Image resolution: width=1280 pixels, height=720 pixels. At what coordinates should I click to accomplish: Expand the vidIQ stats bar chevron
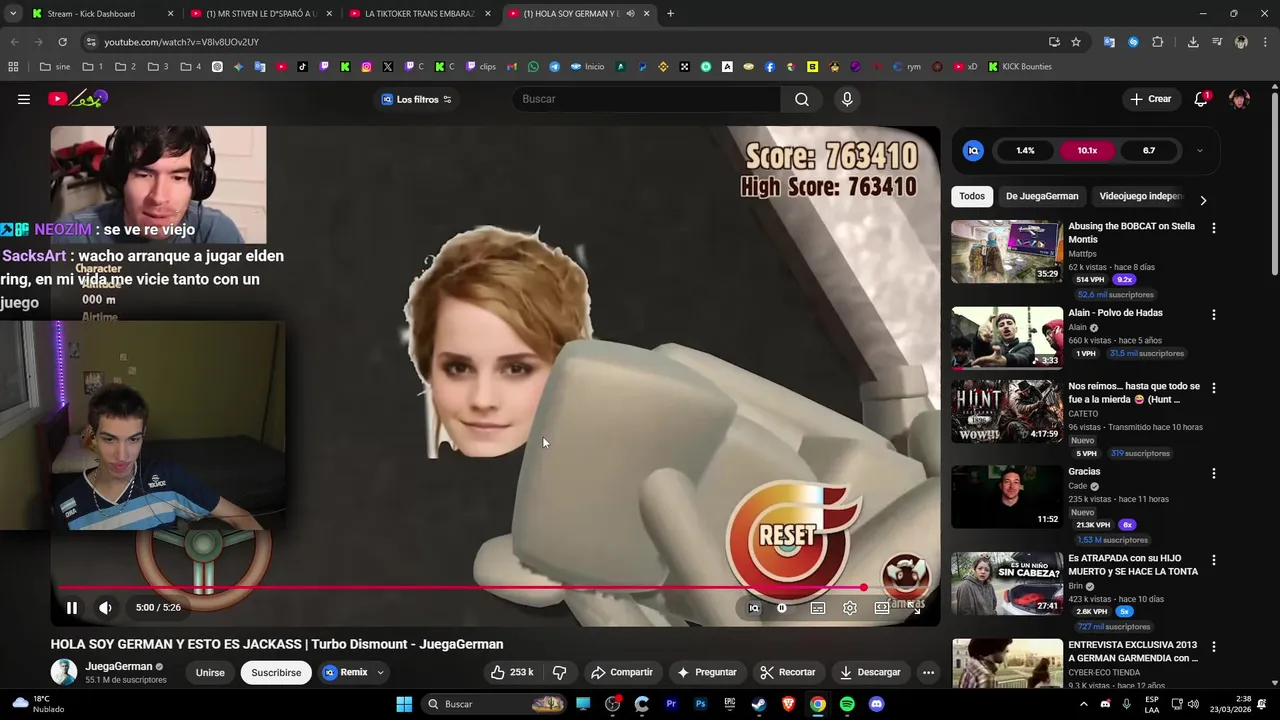[1199, 151]
